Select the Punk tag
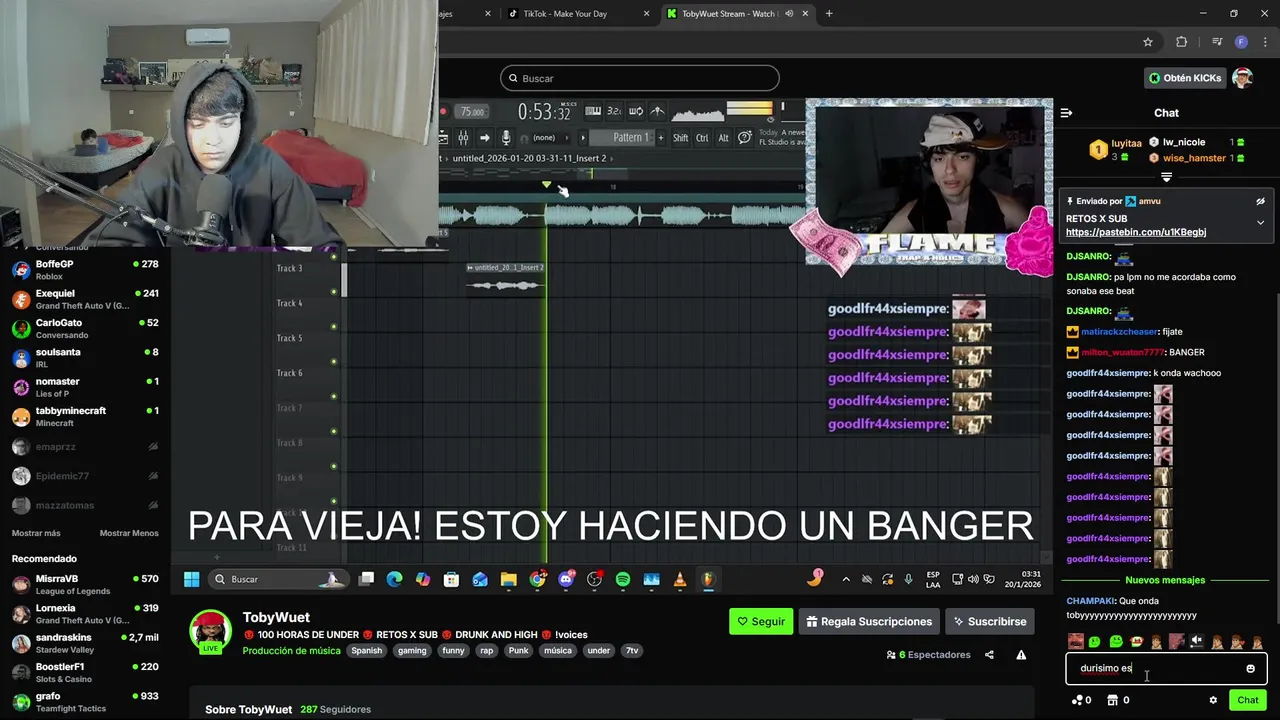 518,651
